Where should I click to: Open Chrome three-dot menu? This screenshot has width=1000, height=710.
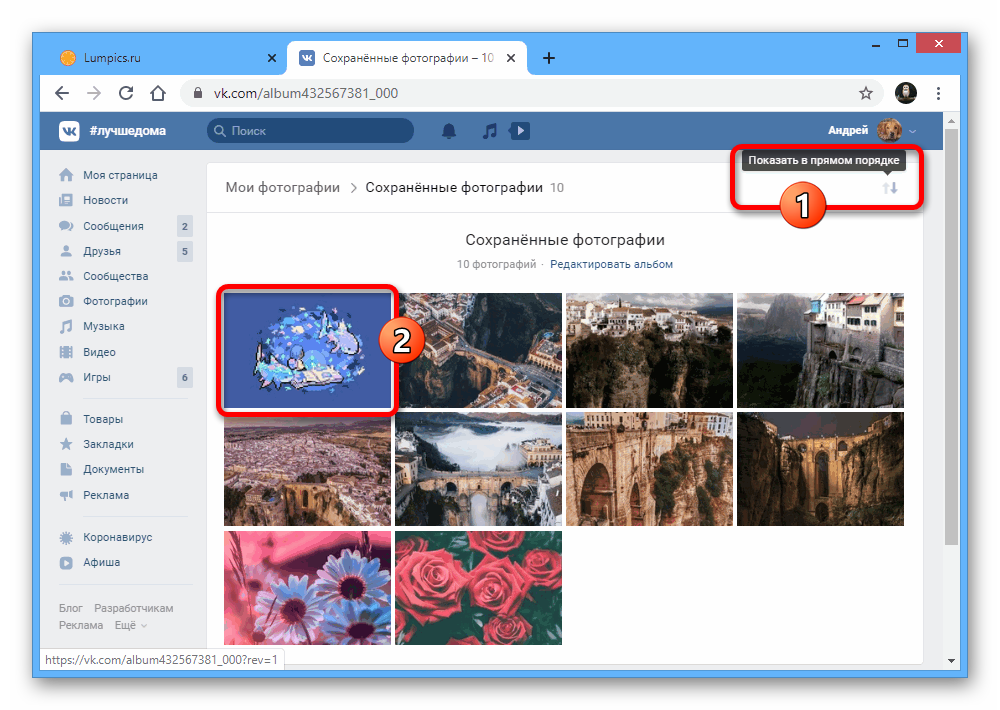[x=938, y=93]
